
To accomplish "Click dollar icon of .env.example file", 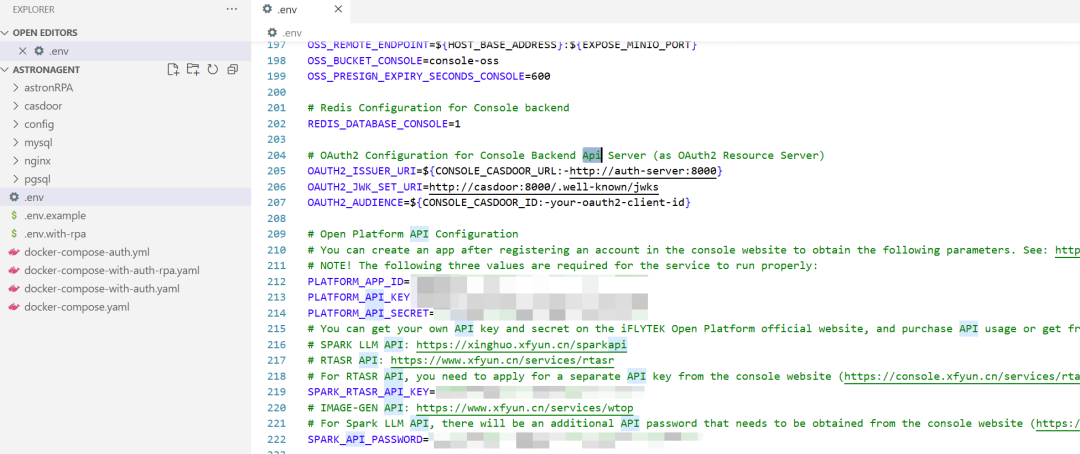I will [14, 216].
